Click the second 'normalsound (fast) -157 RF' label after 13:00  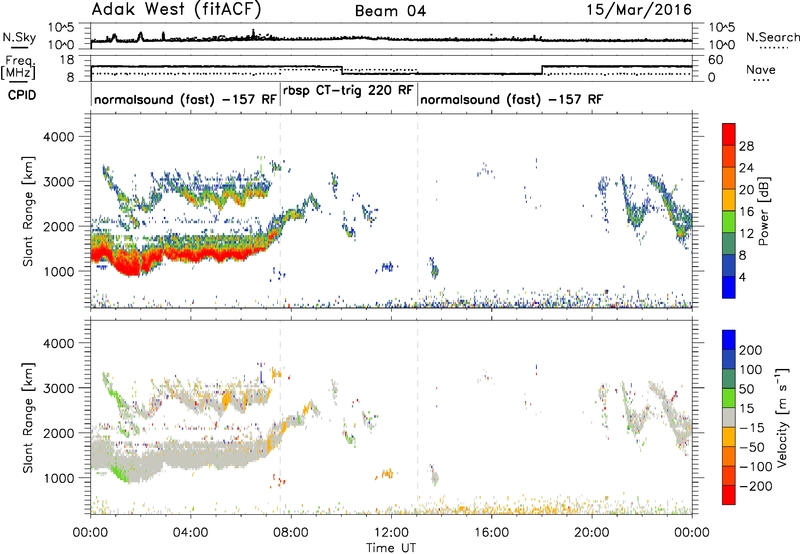[511, 99]
